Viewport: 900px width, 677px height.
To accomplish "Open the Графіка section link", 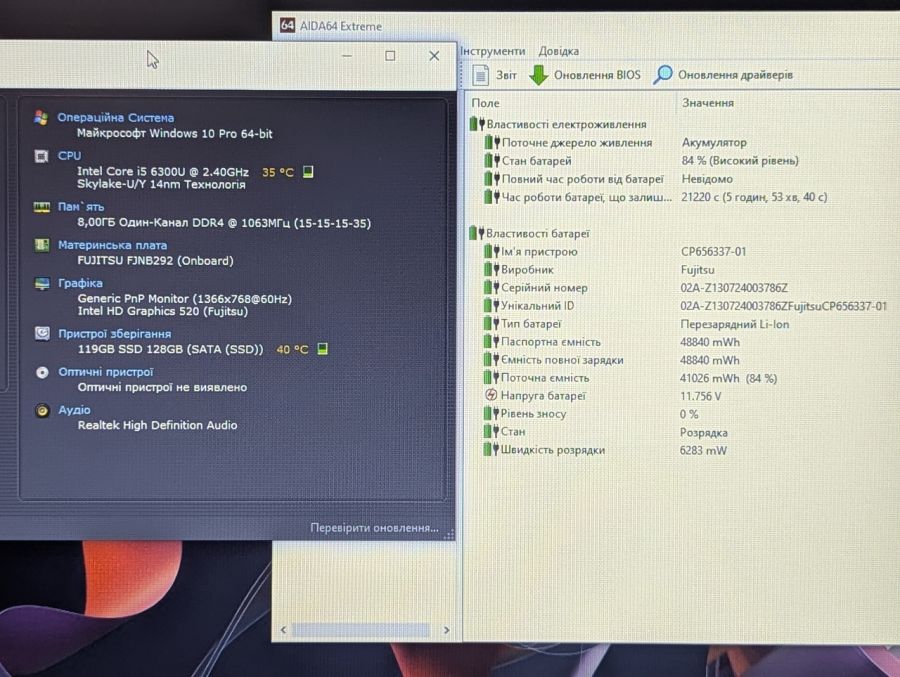I will tap(80, 283).
